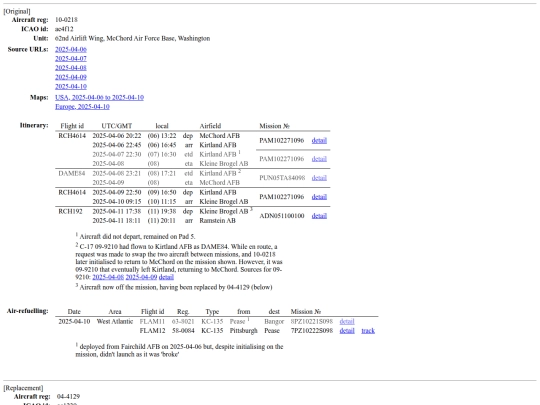Open the USA 2025-04-06 to 2025-04-10 map
The width and height of the screenshot is (540, 405).
pos(99,97)
